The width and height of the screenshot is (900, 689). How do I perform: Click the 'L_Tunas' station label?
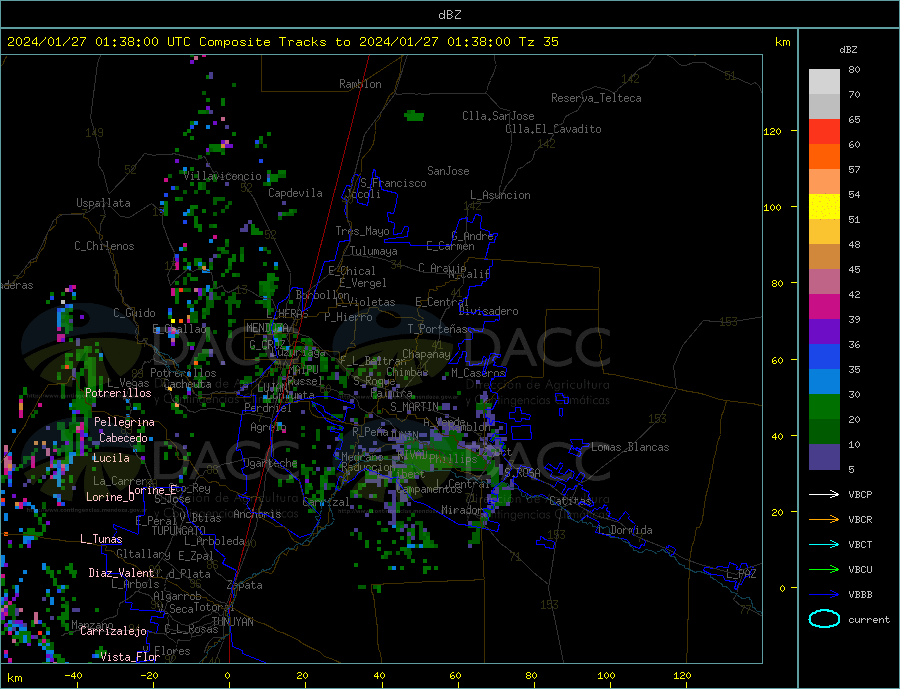[101, 539]
